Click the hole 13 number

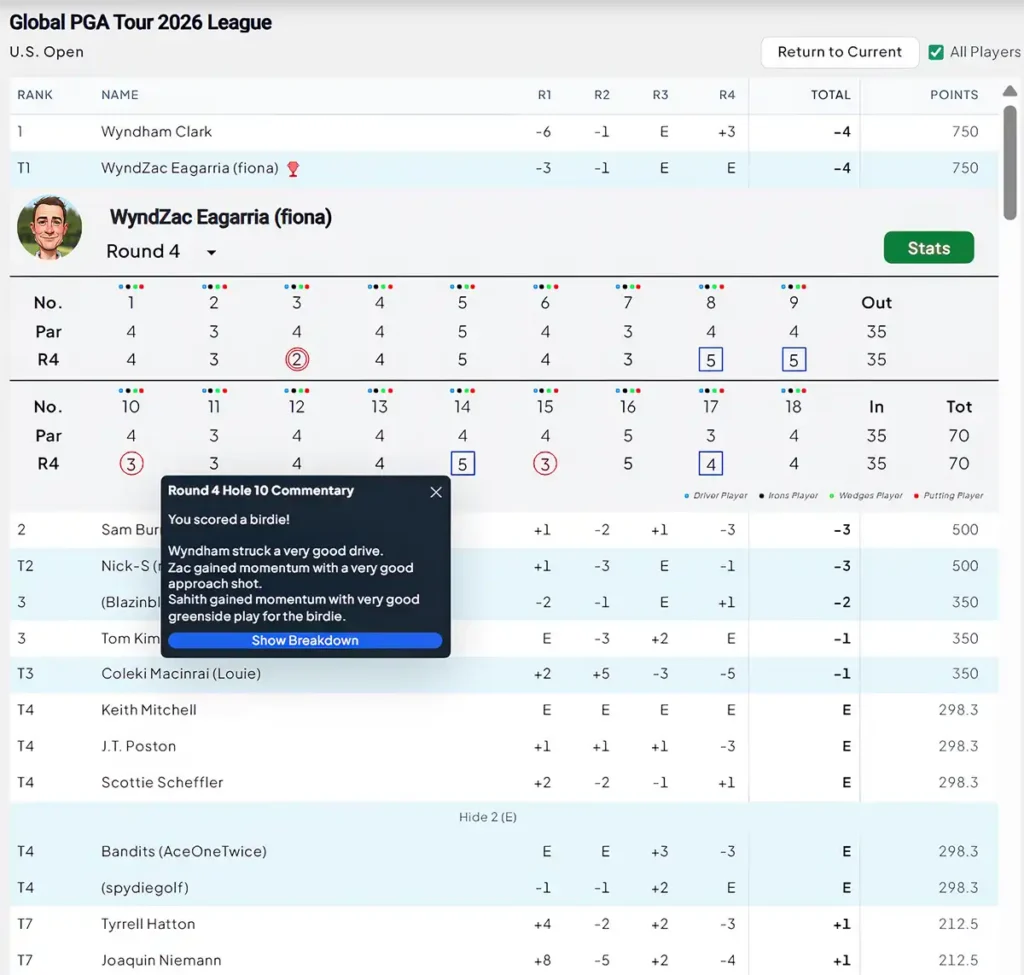point(379,407)
